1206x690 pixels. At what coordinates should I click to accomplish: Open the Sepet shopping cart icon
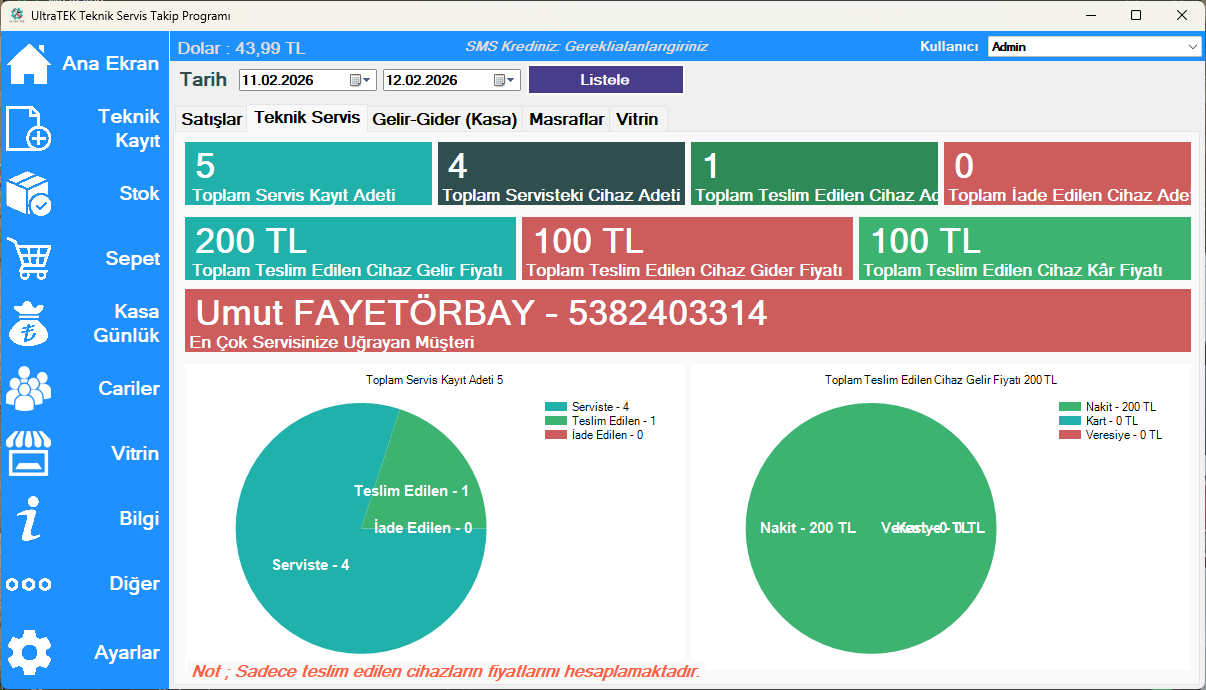pyautogui.click(x=29, y=259)
